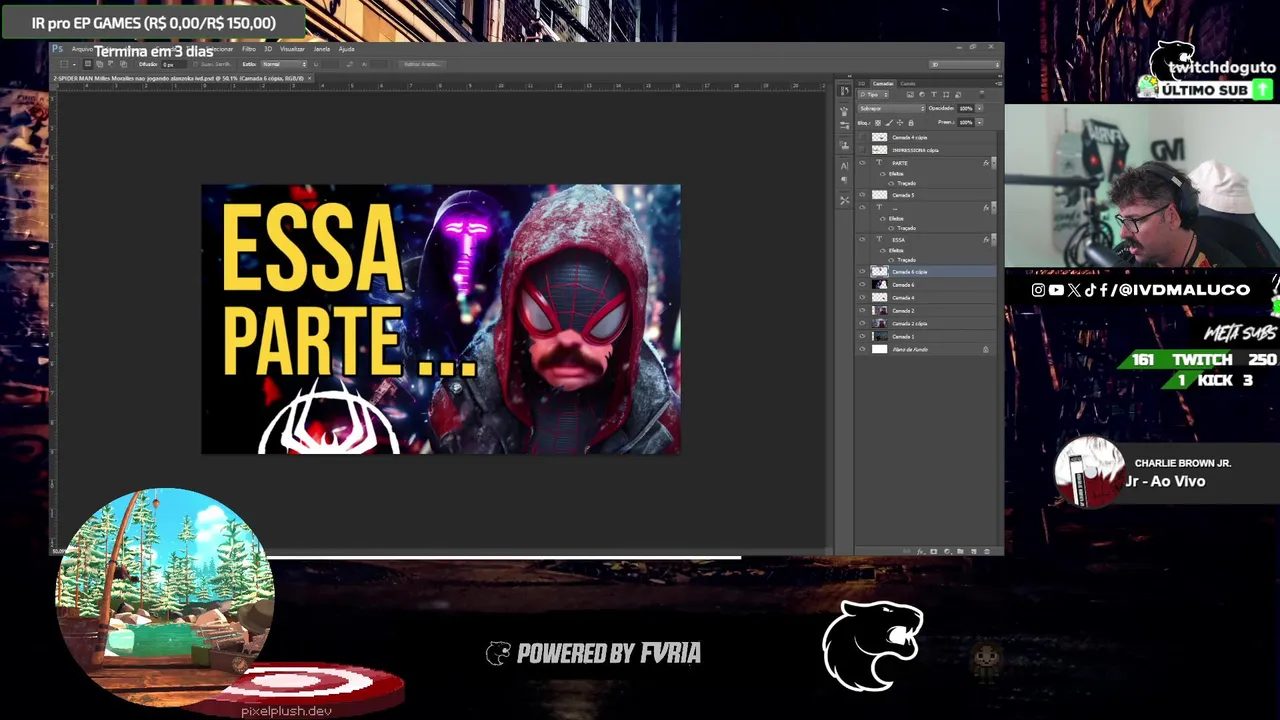Image resolution: width=1280 pixels, height=720 pixels.
Task: Open the Arquivo menu
Action: pyautogui.click(x=81, y=48)
